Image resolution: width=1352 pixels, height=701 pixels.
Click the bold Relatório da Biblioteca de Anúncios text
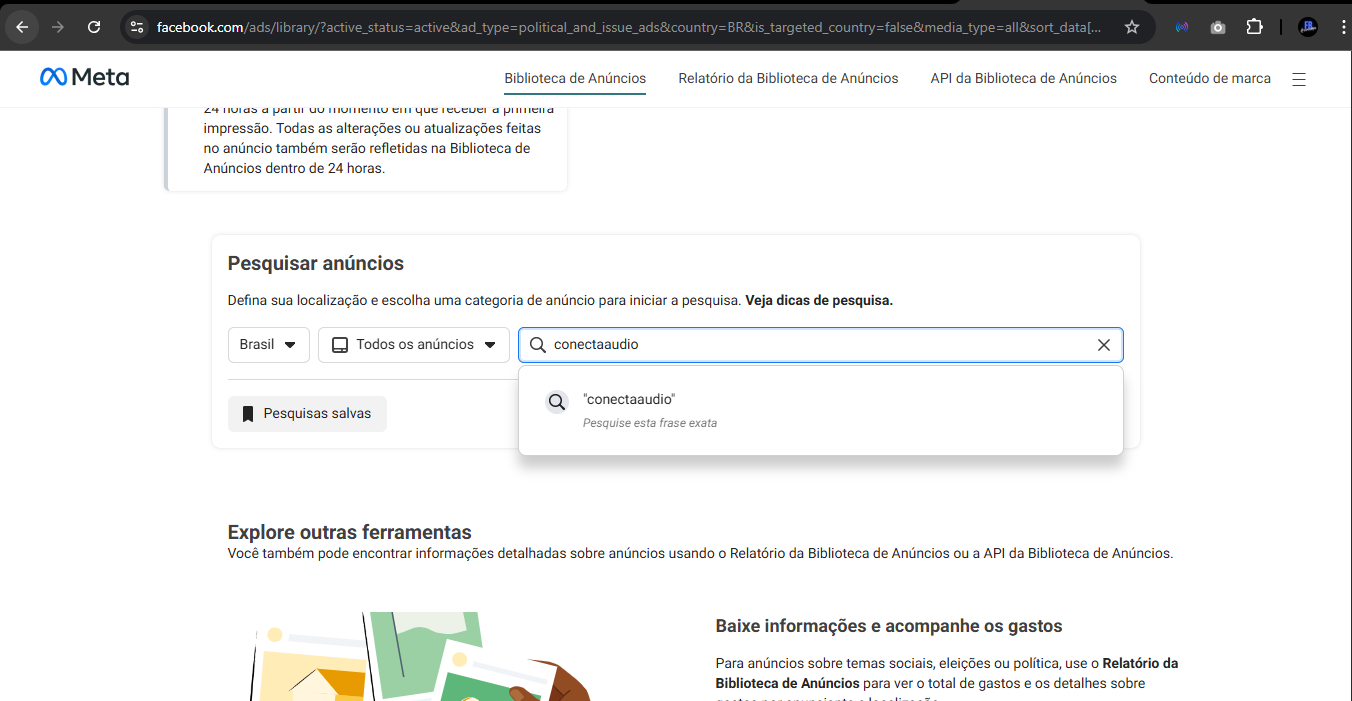point(947,673)
